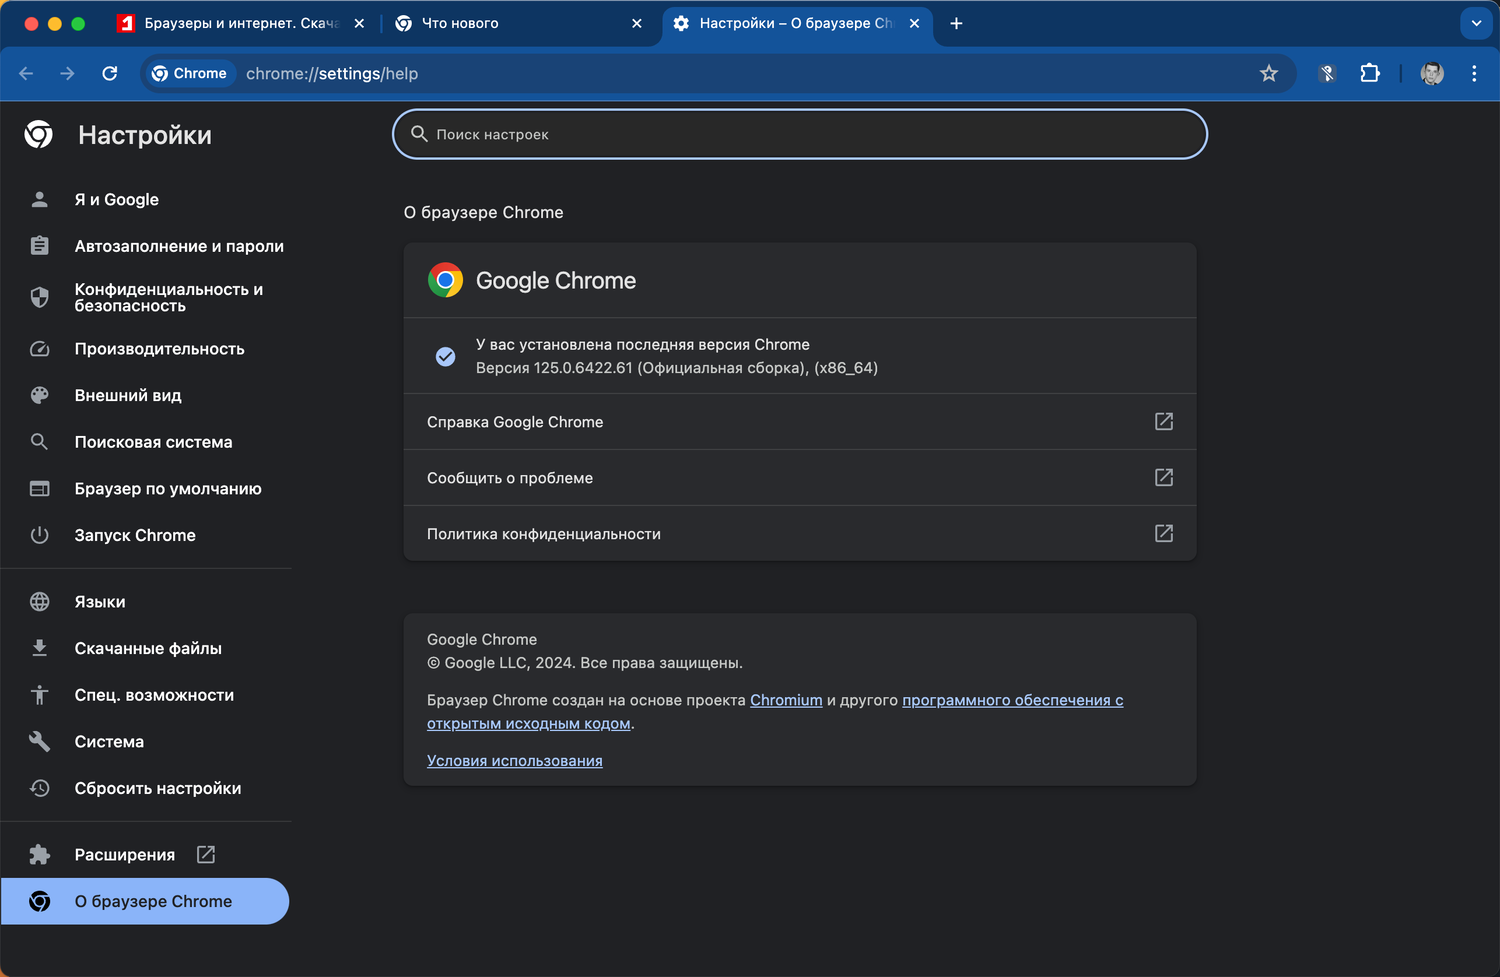Open the Extensions puzzle icon in toolbar

click(1370, 73)
